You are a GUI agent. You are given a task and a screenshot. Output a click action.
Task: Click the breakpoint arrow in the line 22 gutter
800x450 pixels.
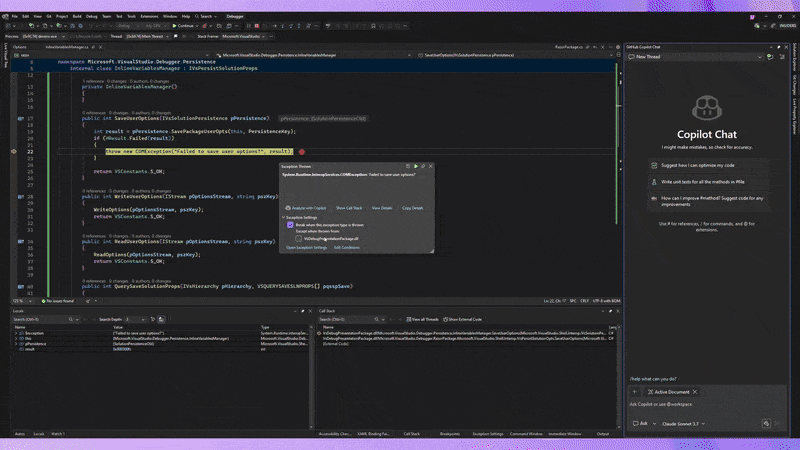14,150
